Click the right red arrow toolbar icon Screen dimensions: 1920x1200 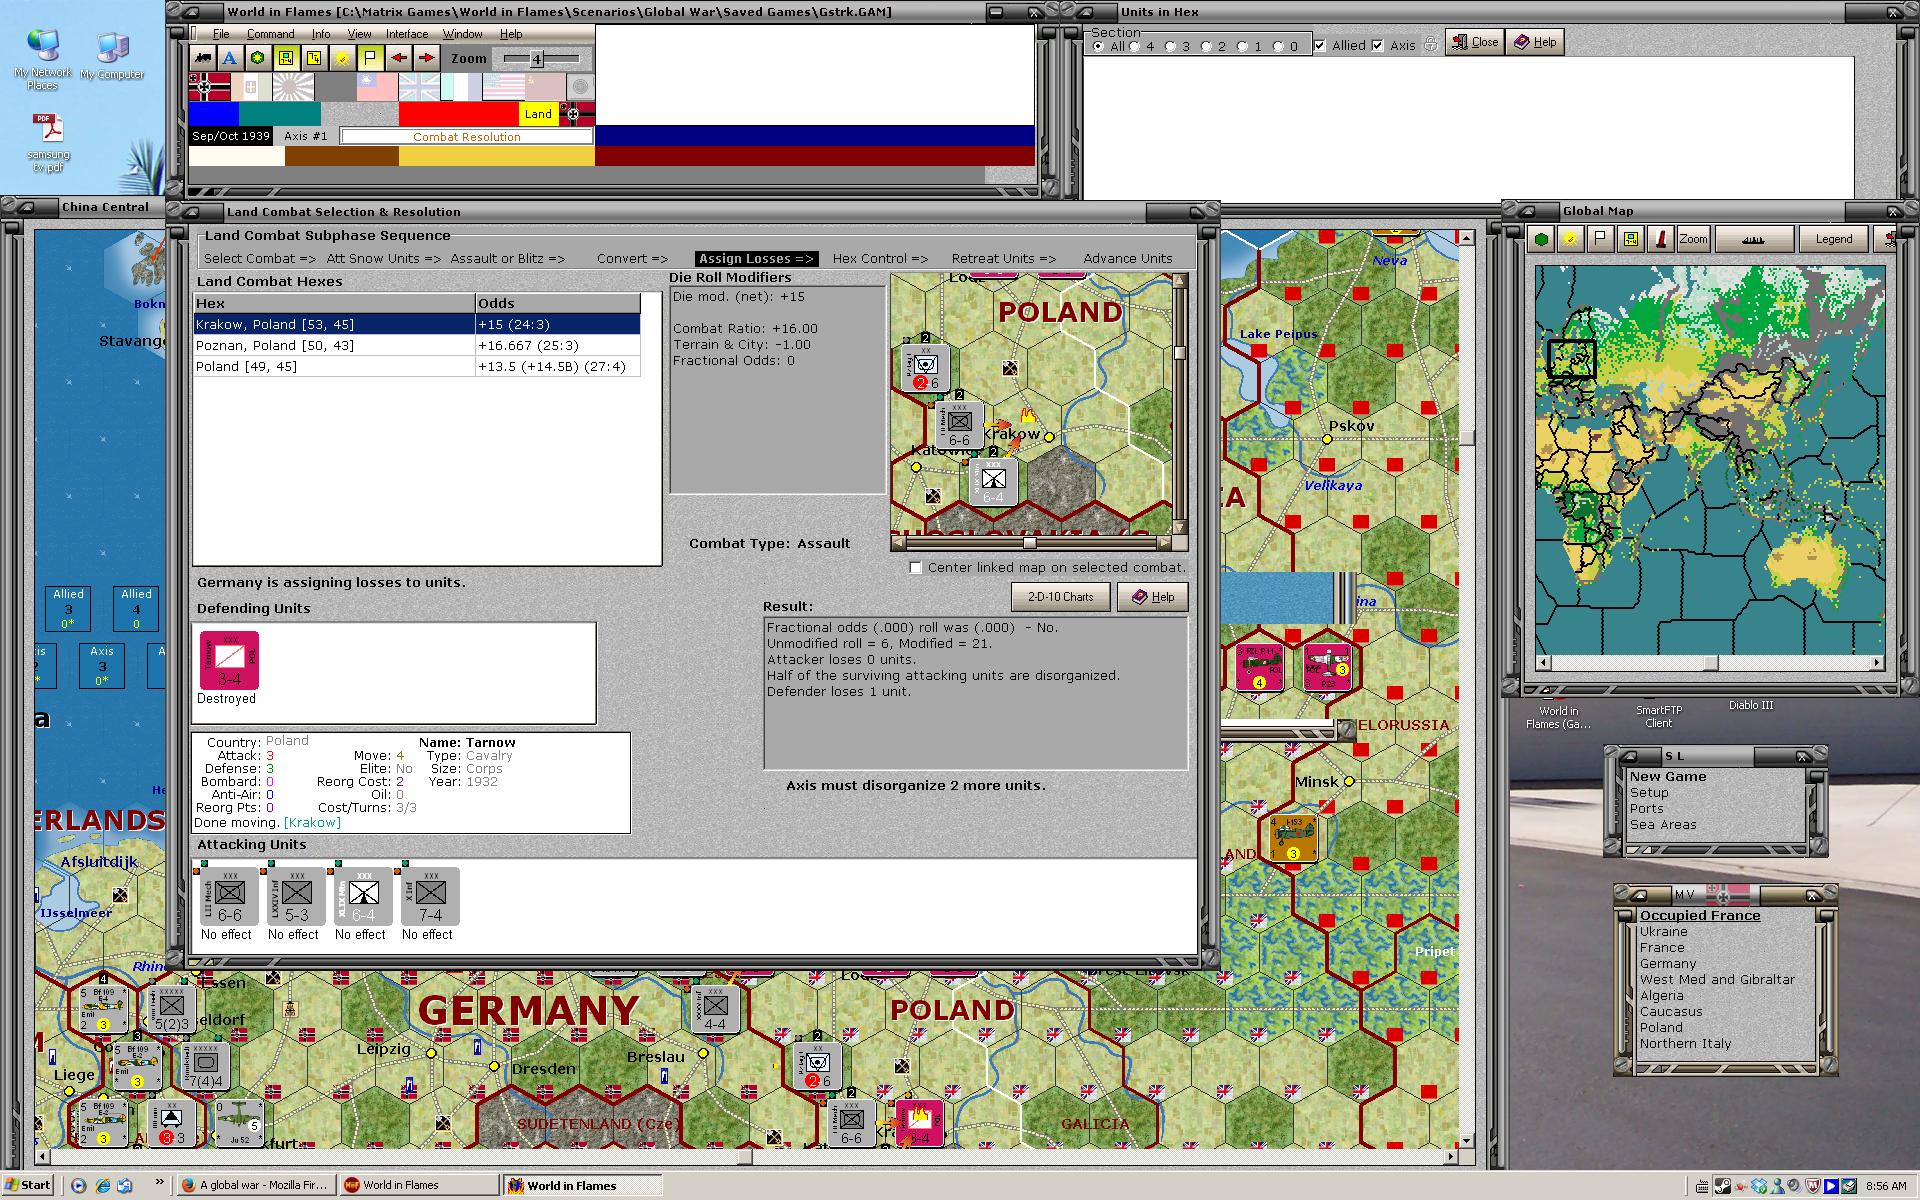pos(427,58)
